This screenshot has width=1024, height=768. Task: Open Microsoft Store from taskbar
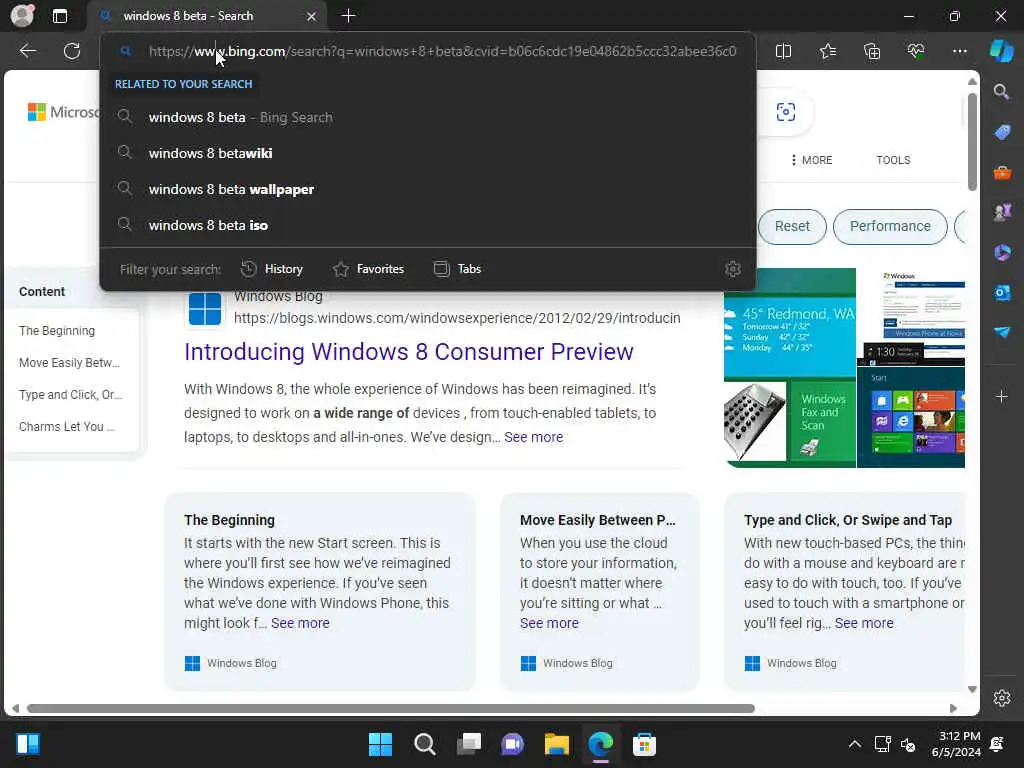(x=644, y=744)
